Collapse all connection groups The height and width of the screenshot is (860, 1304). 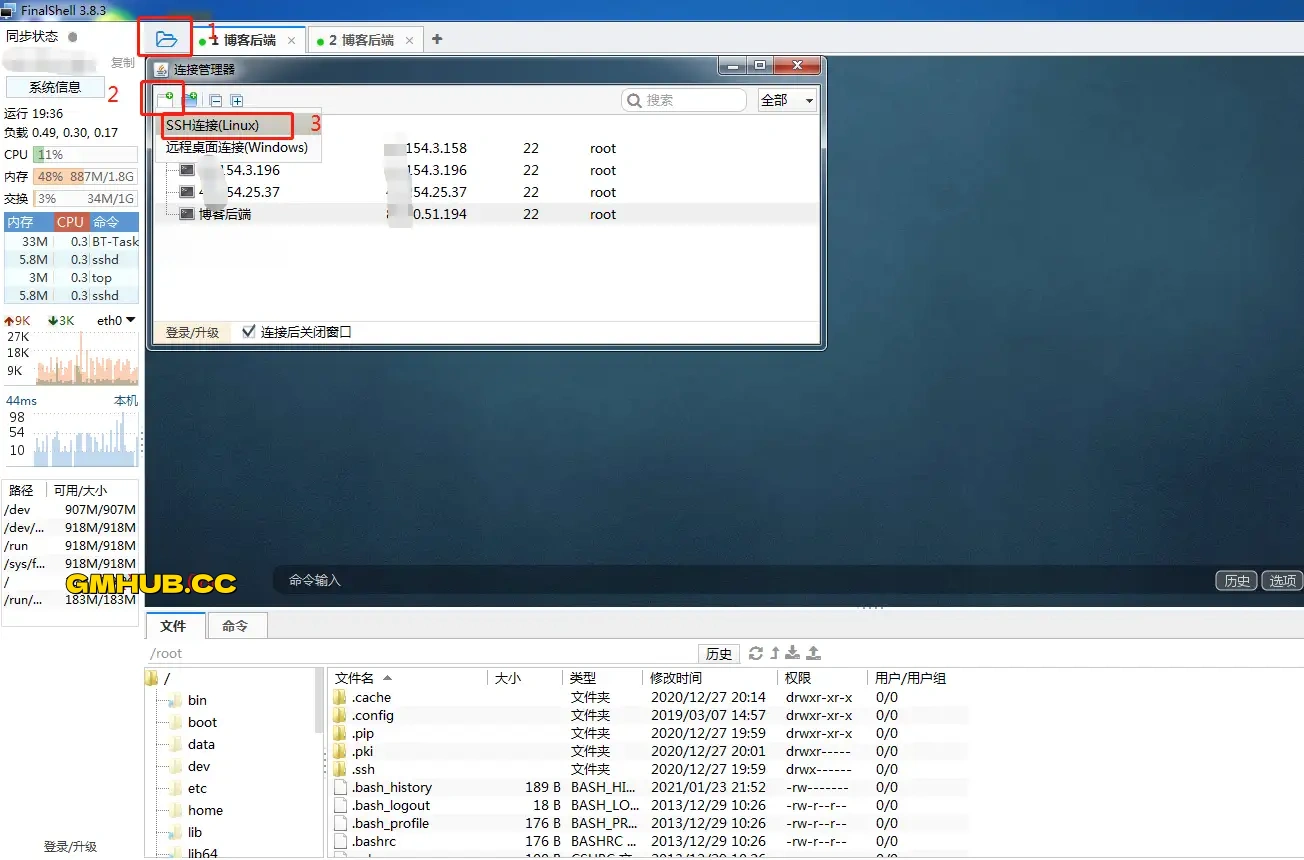point(215,99)
